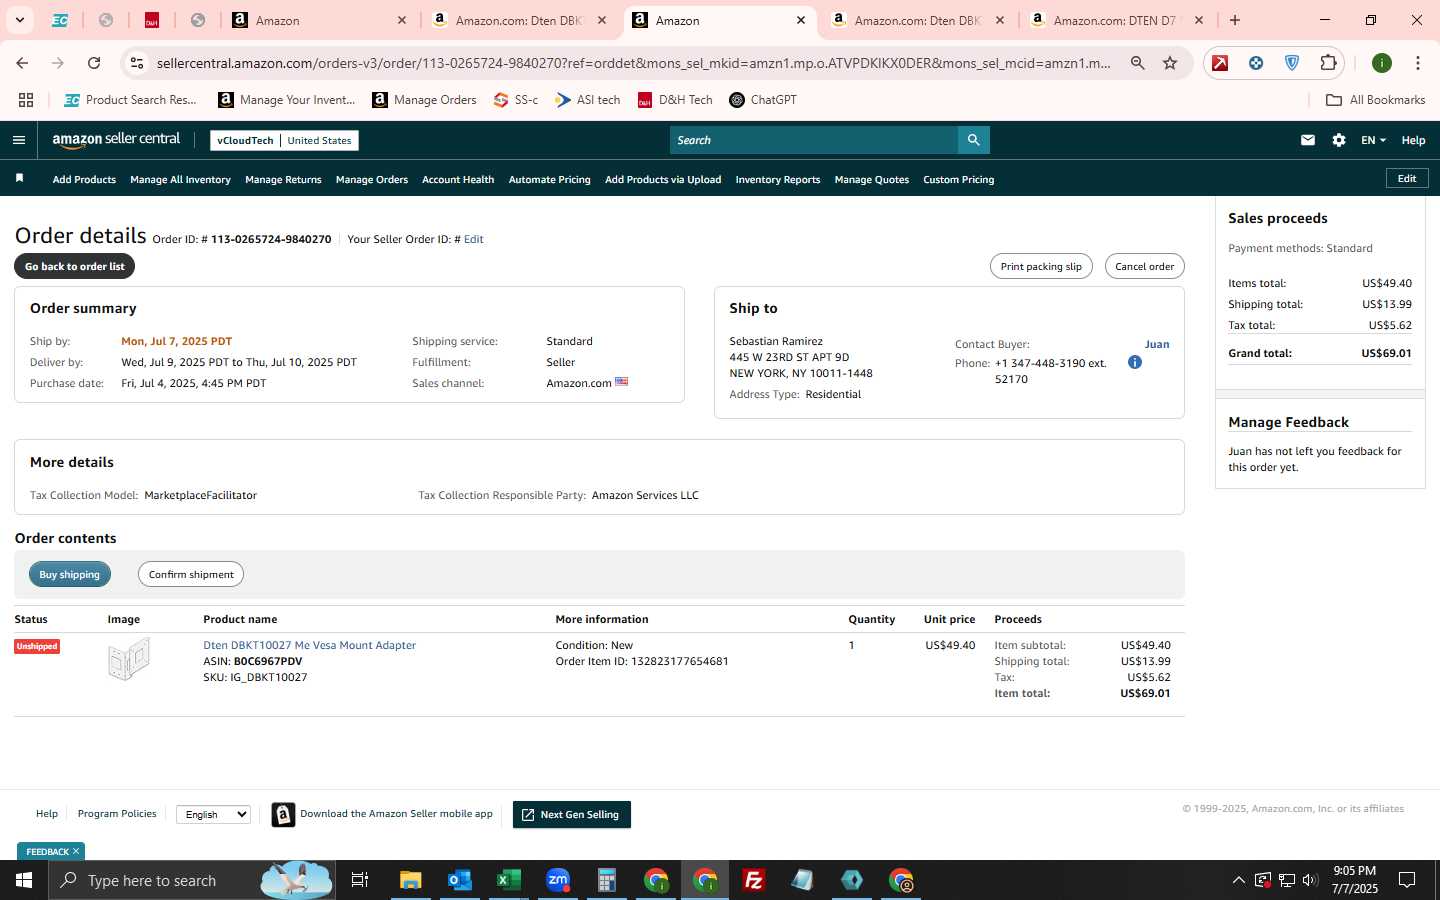1440x900 pixels.
Task: Open Outlook from the taskbar
Action: 460,880
